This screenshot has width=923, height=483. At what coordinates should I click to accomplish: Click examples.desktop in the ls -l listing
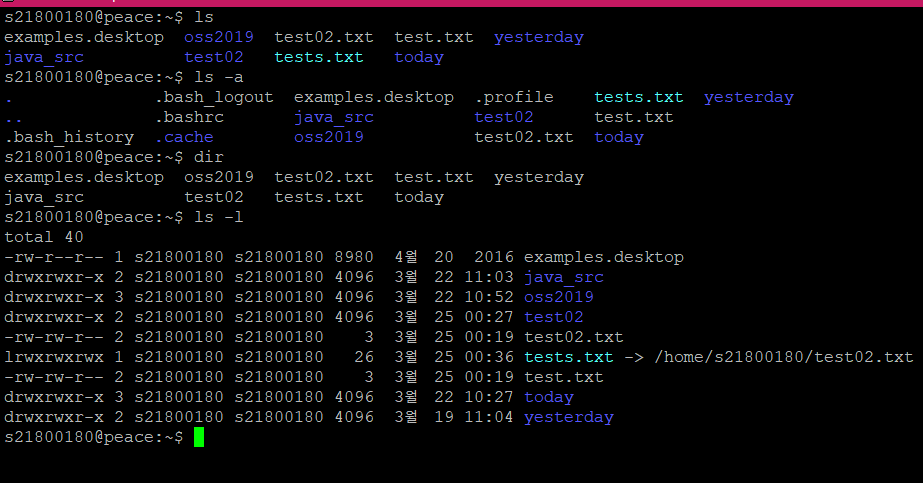603,257
